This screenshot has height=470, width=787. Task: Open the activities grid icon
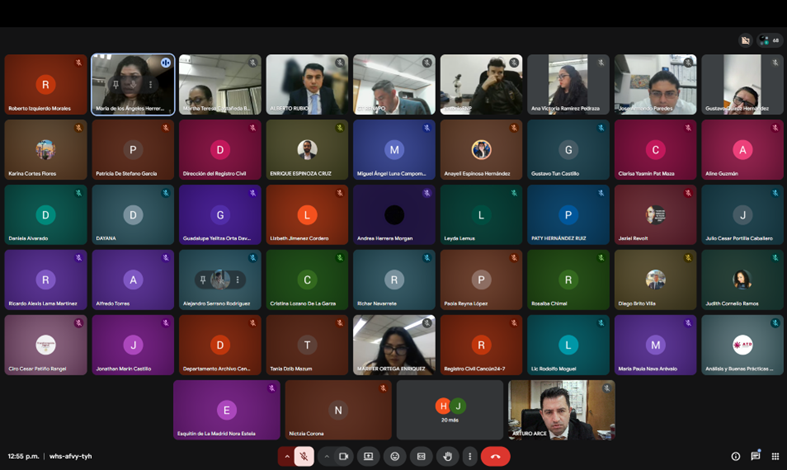775,456
